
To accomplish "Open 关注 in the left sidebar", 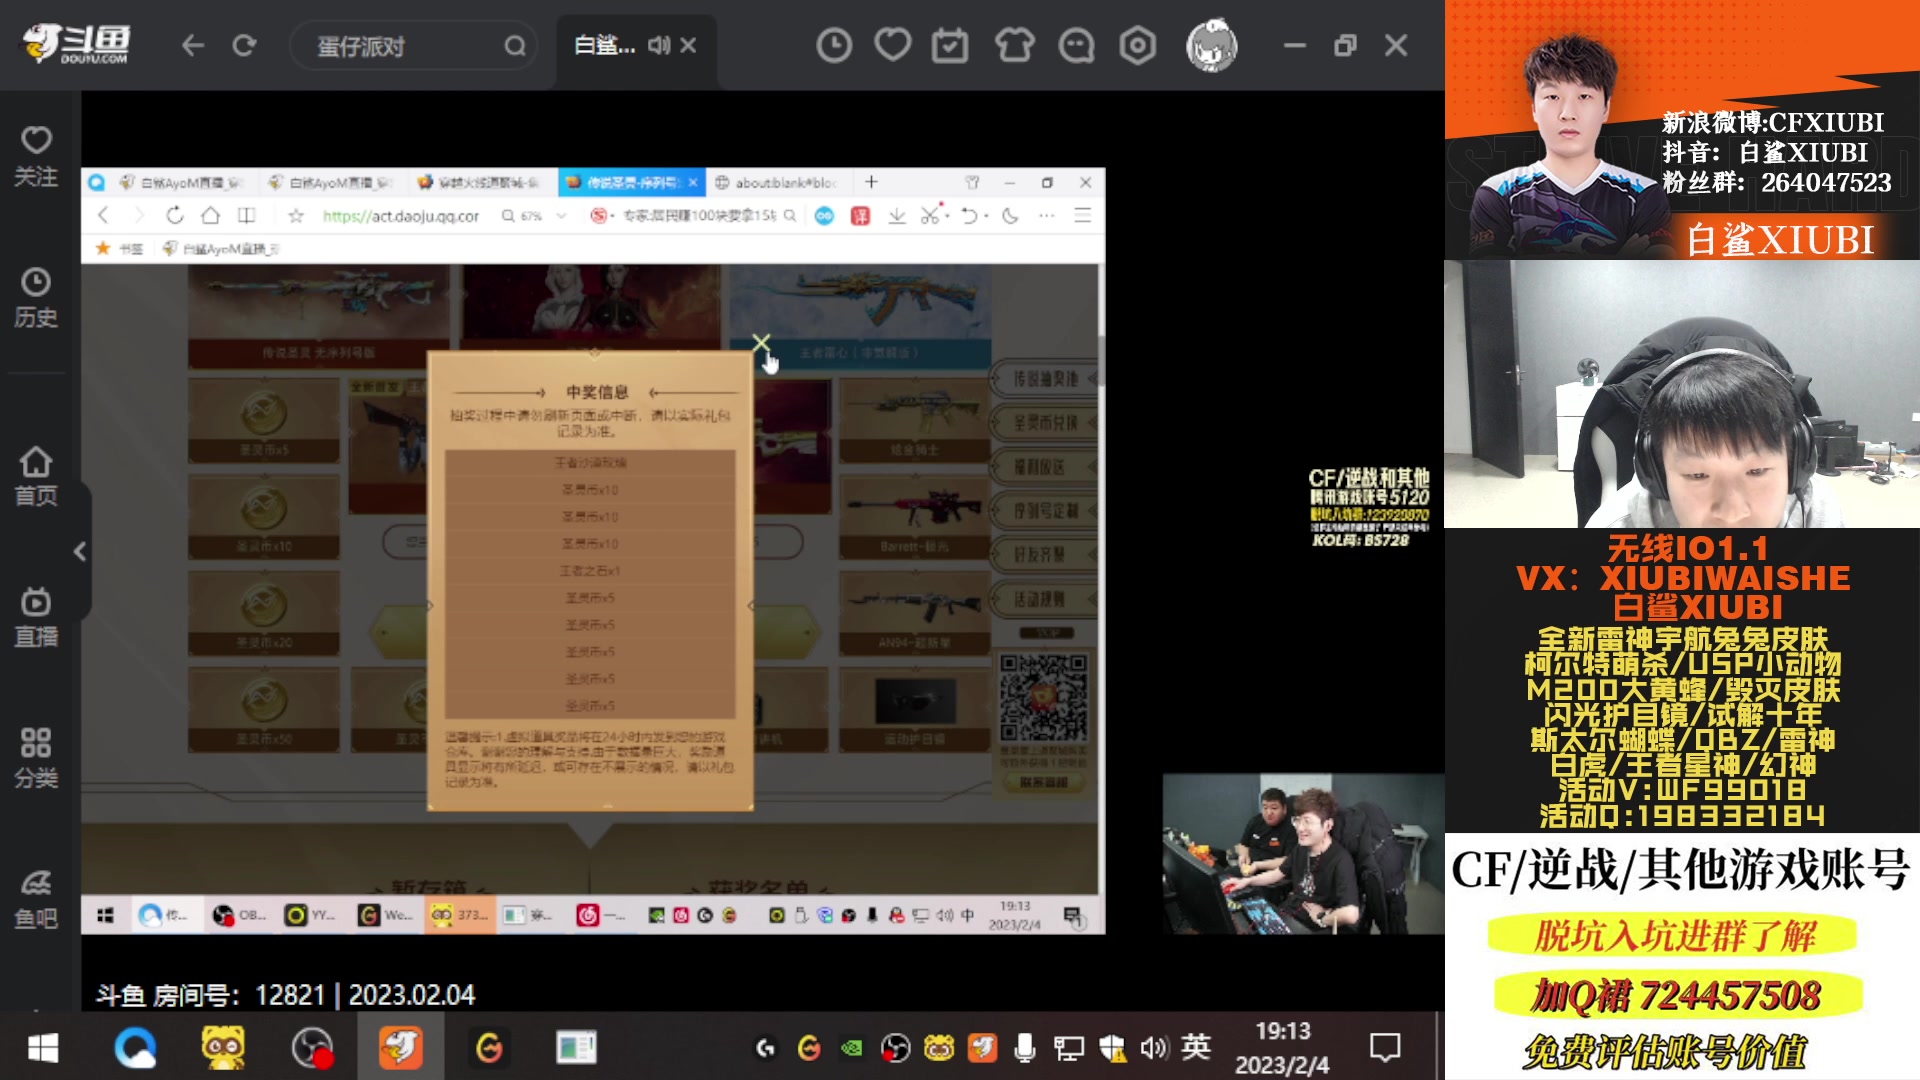I will [36, 158].
